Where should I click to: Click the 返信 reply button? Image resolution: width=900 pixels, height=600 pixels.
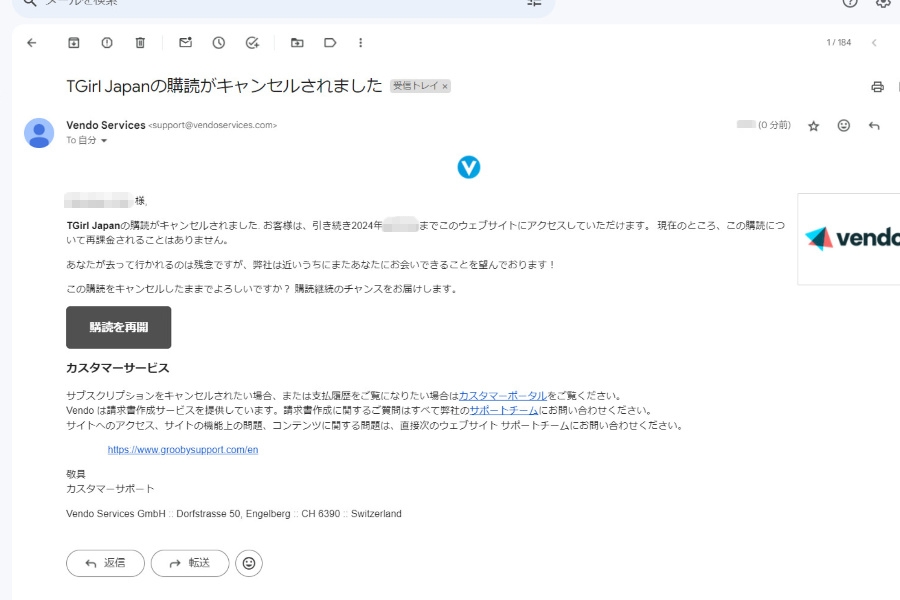106,563
